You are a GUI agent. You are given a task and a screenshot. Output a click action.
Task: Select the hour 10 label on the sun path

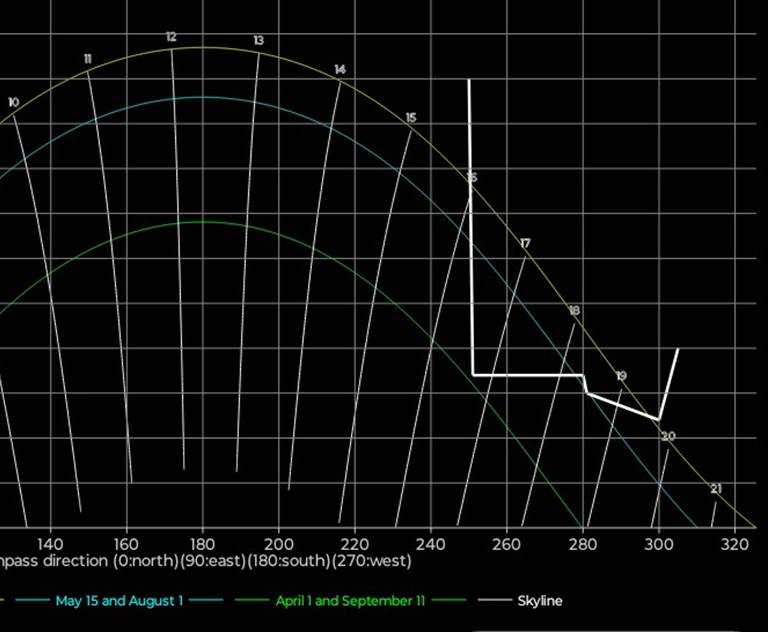point(13,102)
